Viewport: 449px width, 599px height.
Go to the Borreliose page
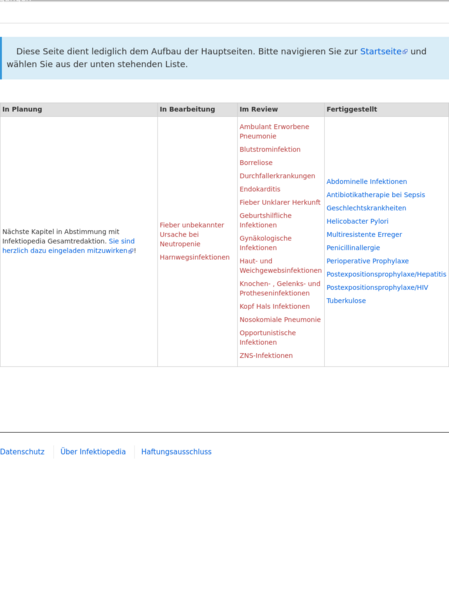[256, 163]
